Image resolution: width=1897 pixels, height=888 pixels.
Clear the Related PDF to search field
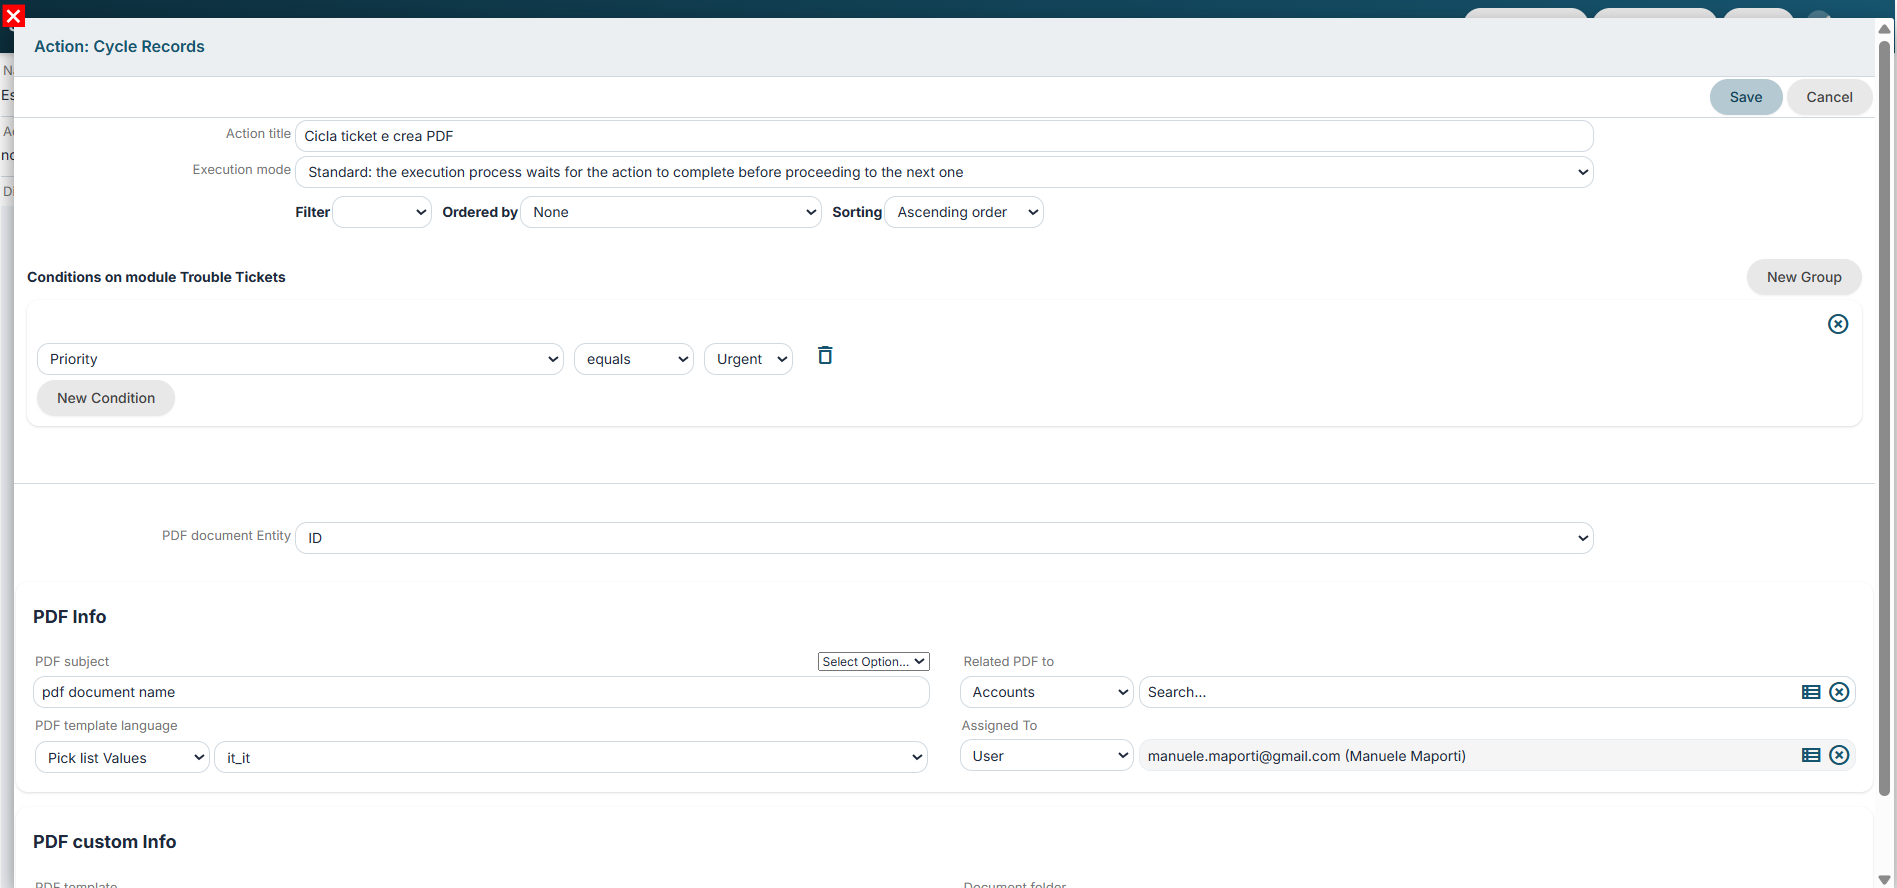(x=1839, y=692)
